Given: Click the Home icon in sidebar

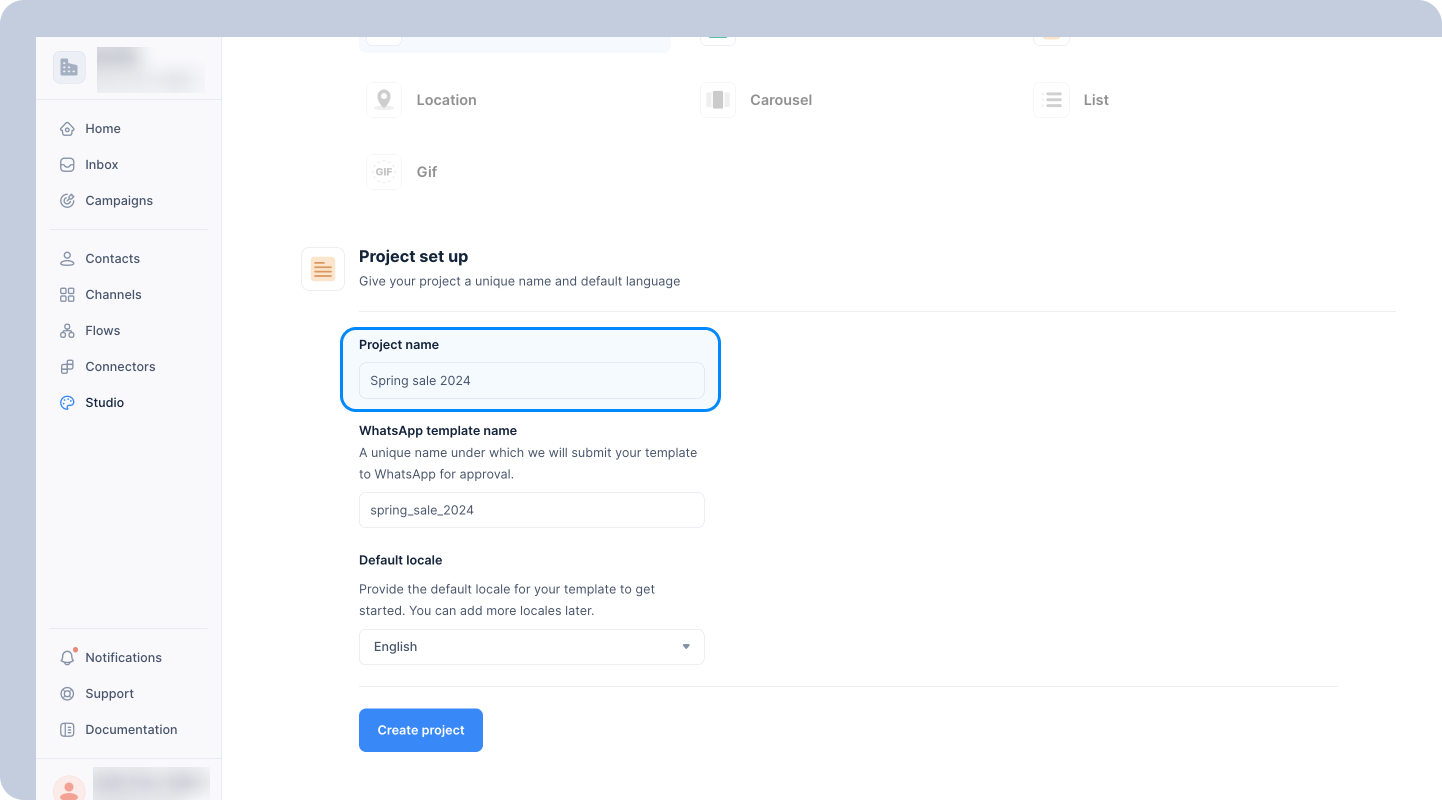Looking at the screenshot, I should (67, 129).
